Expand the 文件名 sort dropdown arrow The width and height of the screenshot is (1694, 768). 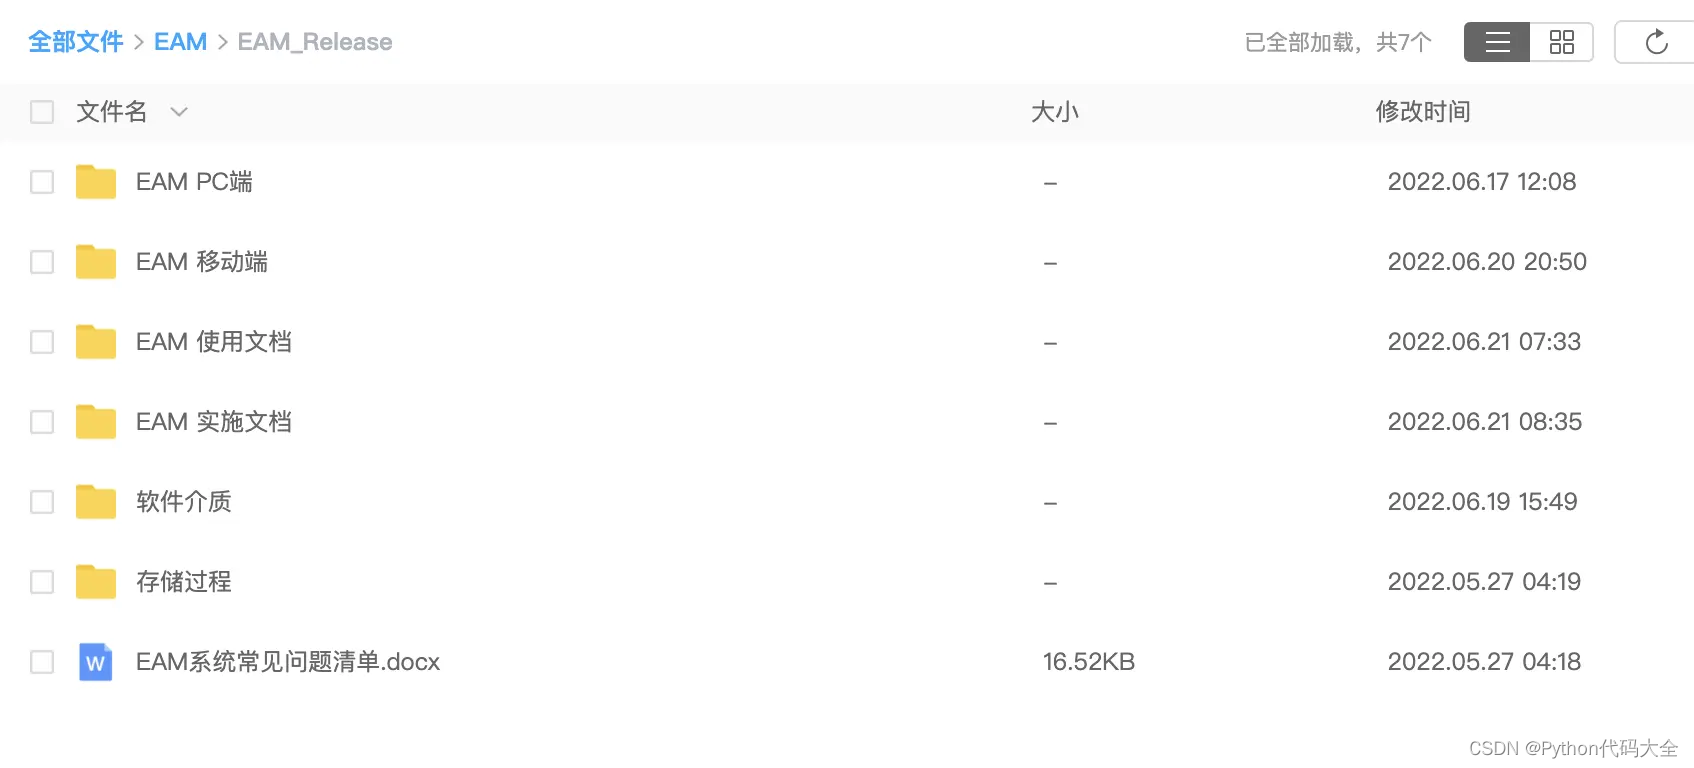tap(179, 112)
